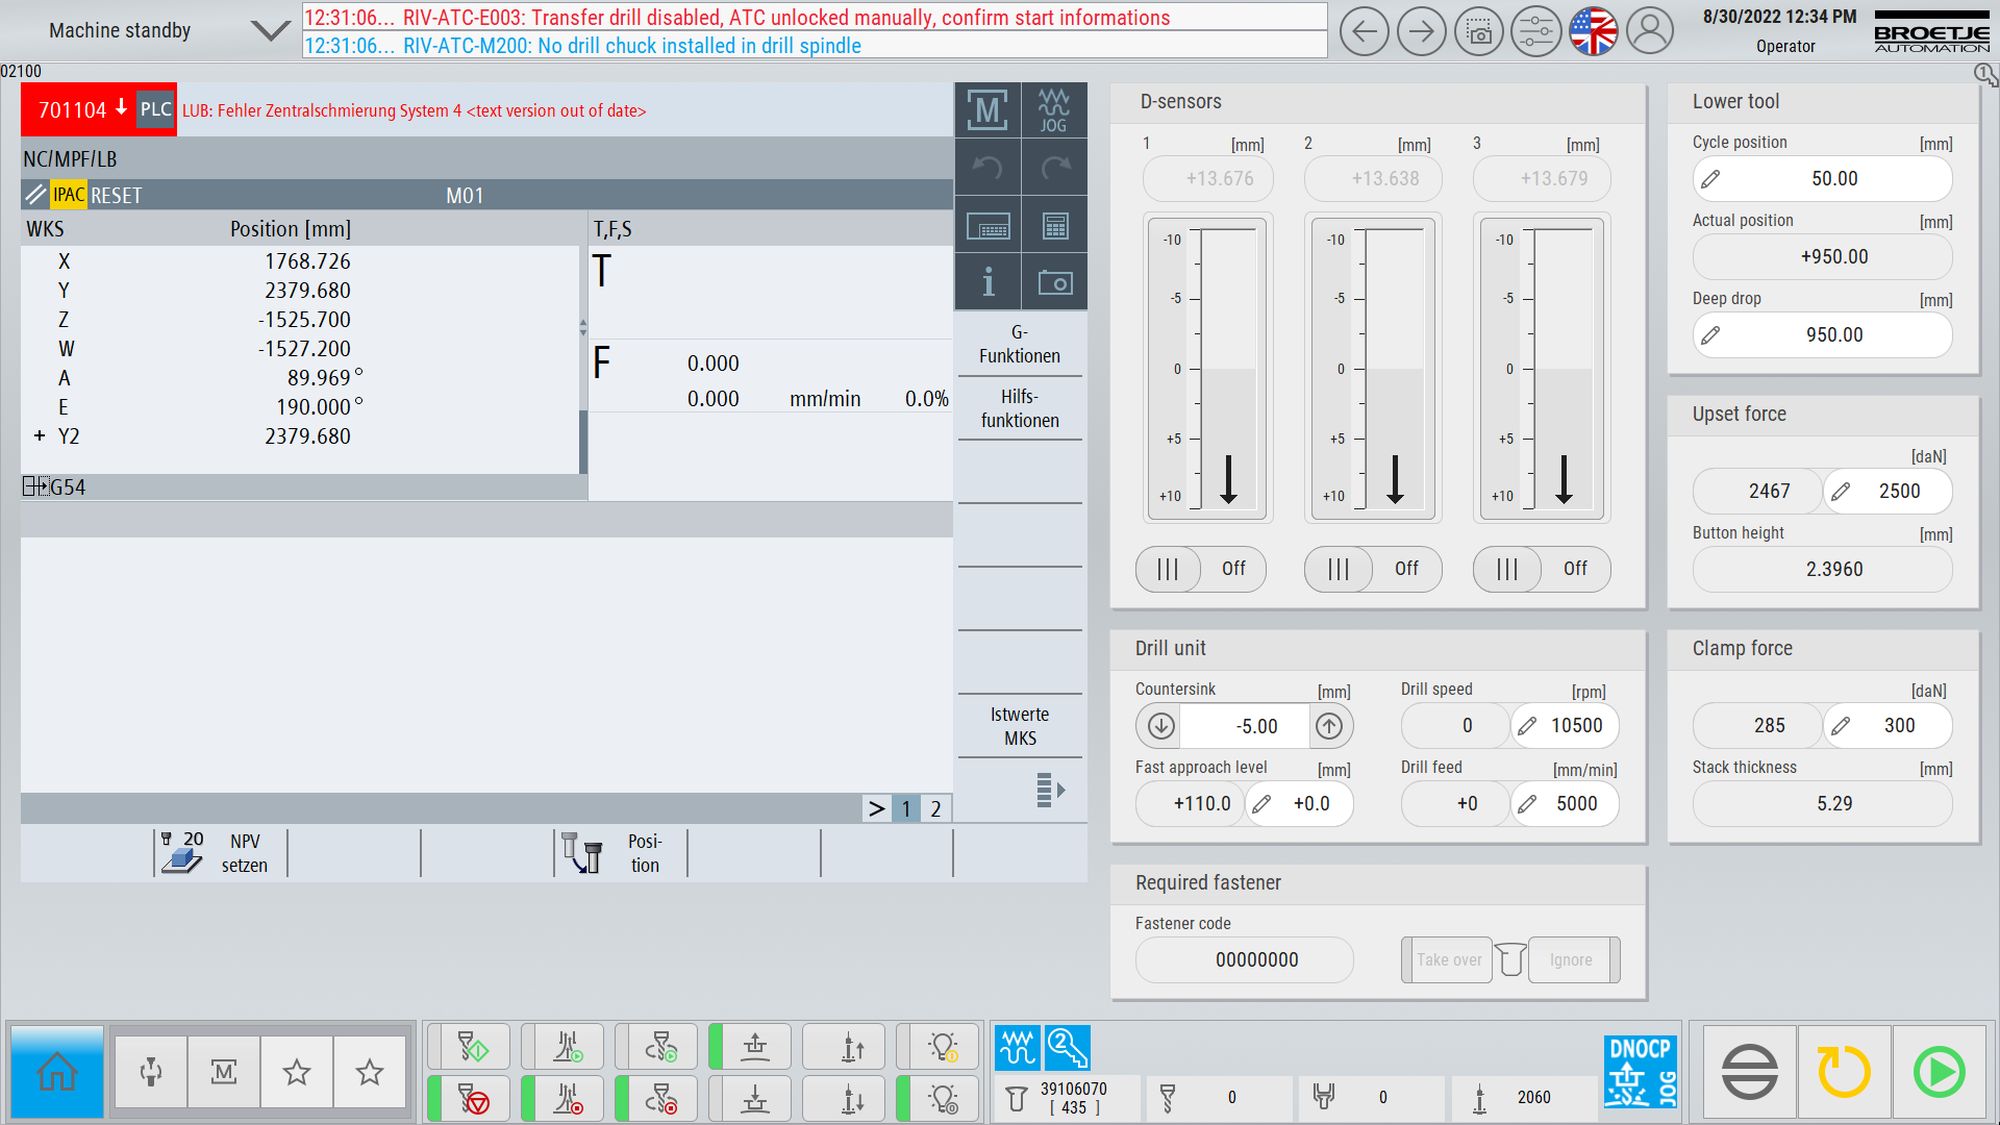Open the language flag selector
The width and height of the screenshot is (2000, 1125).
point(1593,32)
